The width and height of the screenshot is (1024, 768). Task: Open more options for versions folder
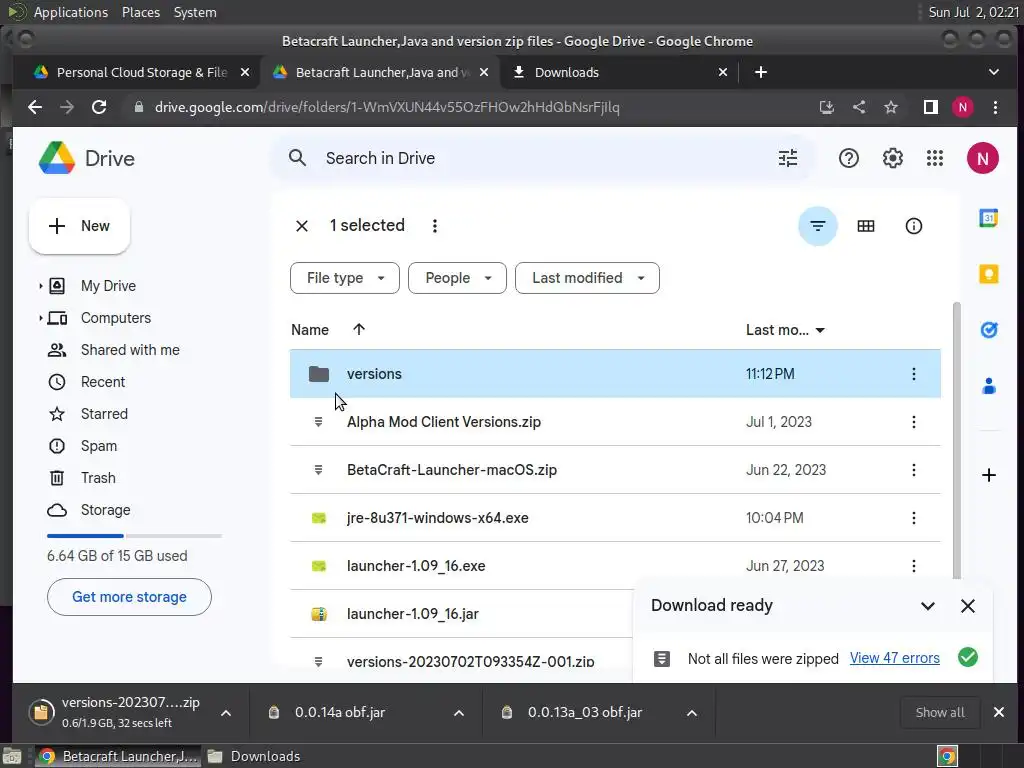[914, 374]
